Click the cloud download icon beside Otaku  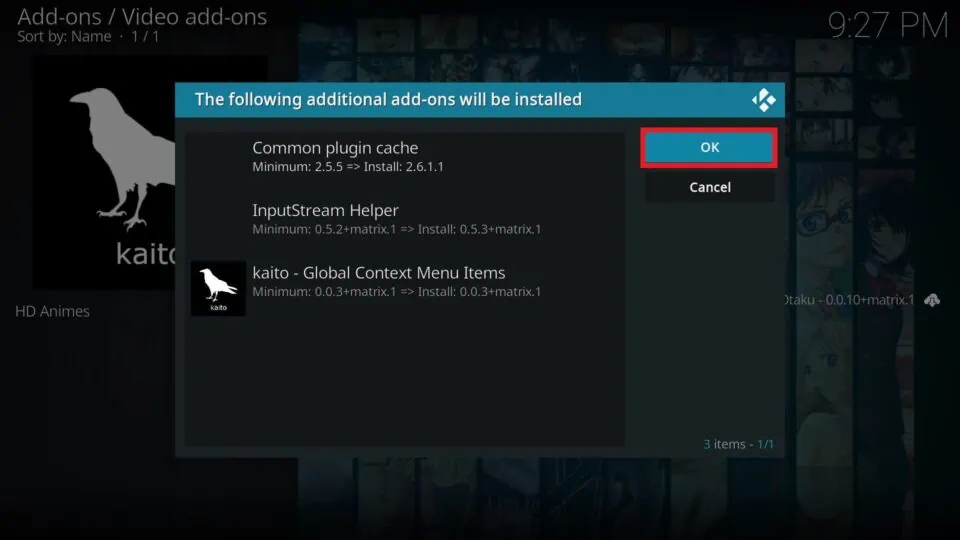(x=932, y=300)
